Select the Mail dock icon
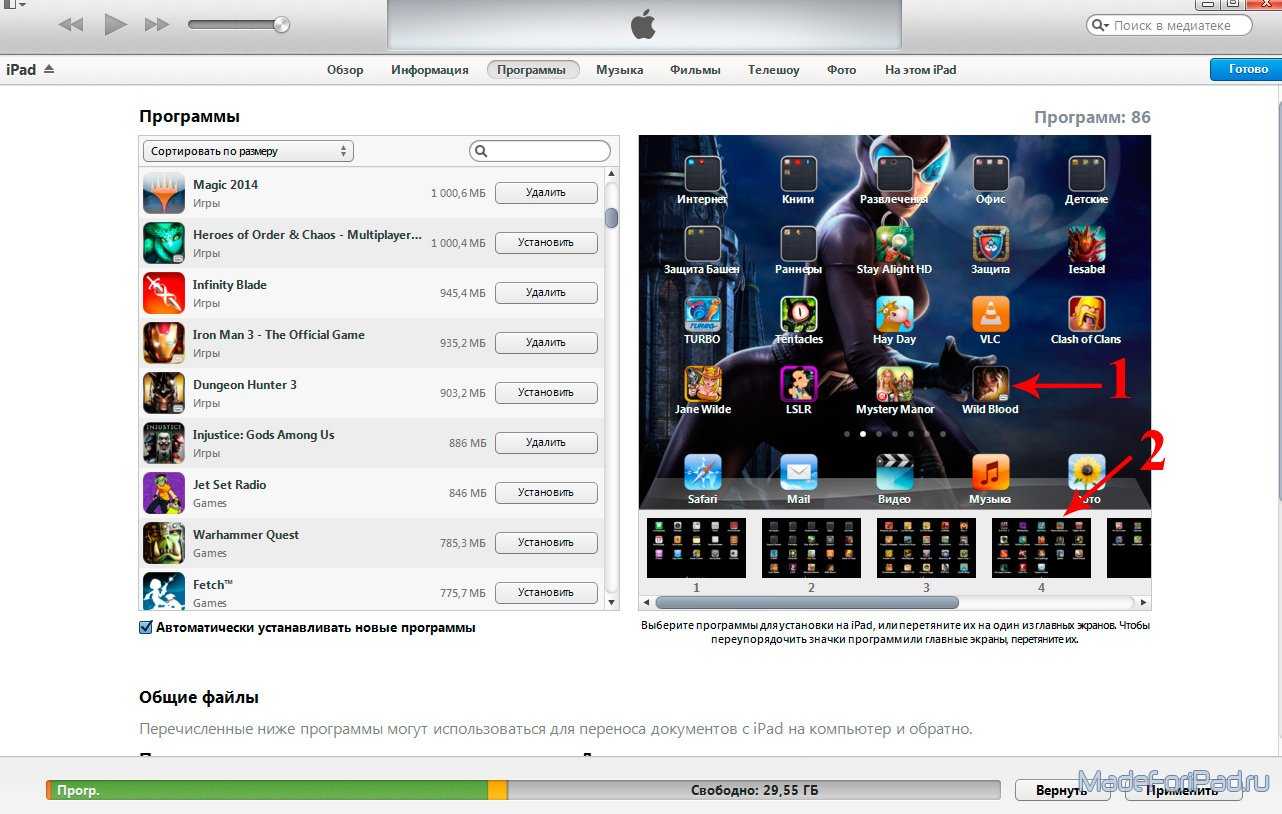The image size is (1282, 814). (798, 472)
